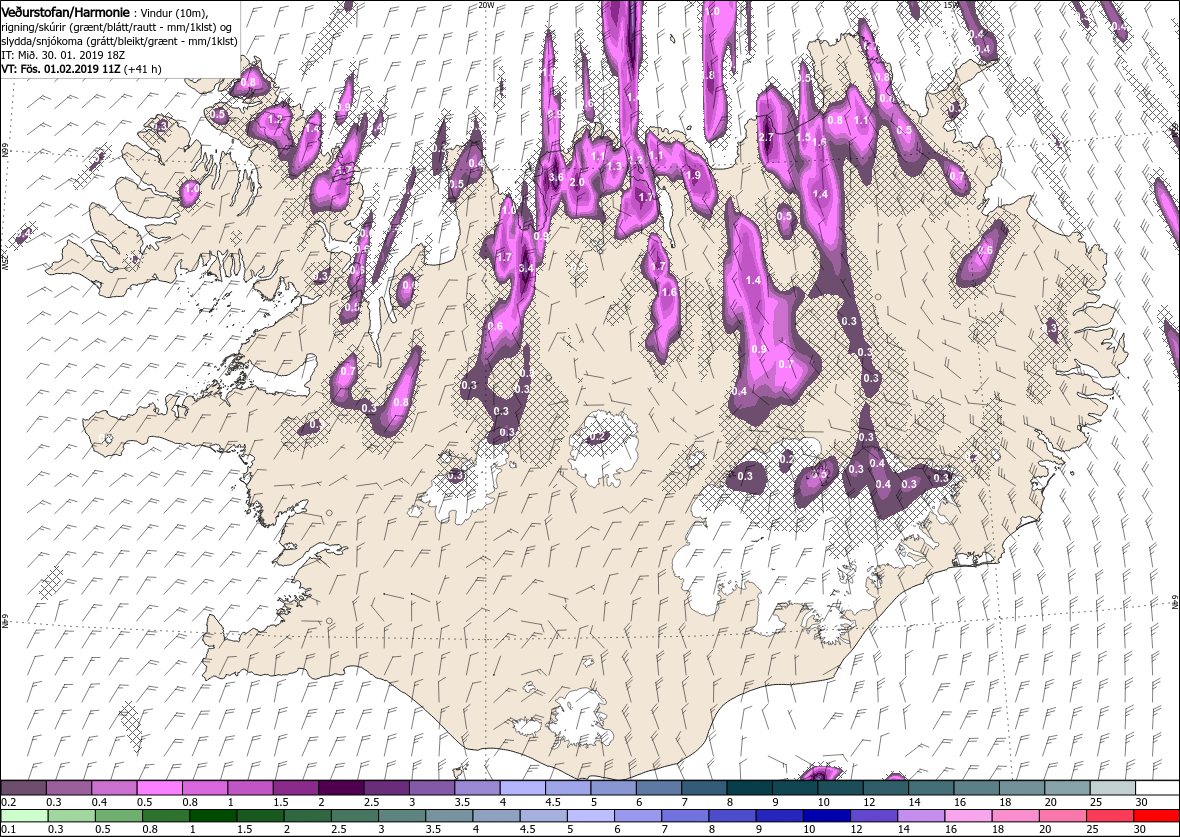The height and width of the screenshot is (837, 1180).
Task: Pick top-row legend swatch between 12 and 14
Action: (x=885, y=787)
